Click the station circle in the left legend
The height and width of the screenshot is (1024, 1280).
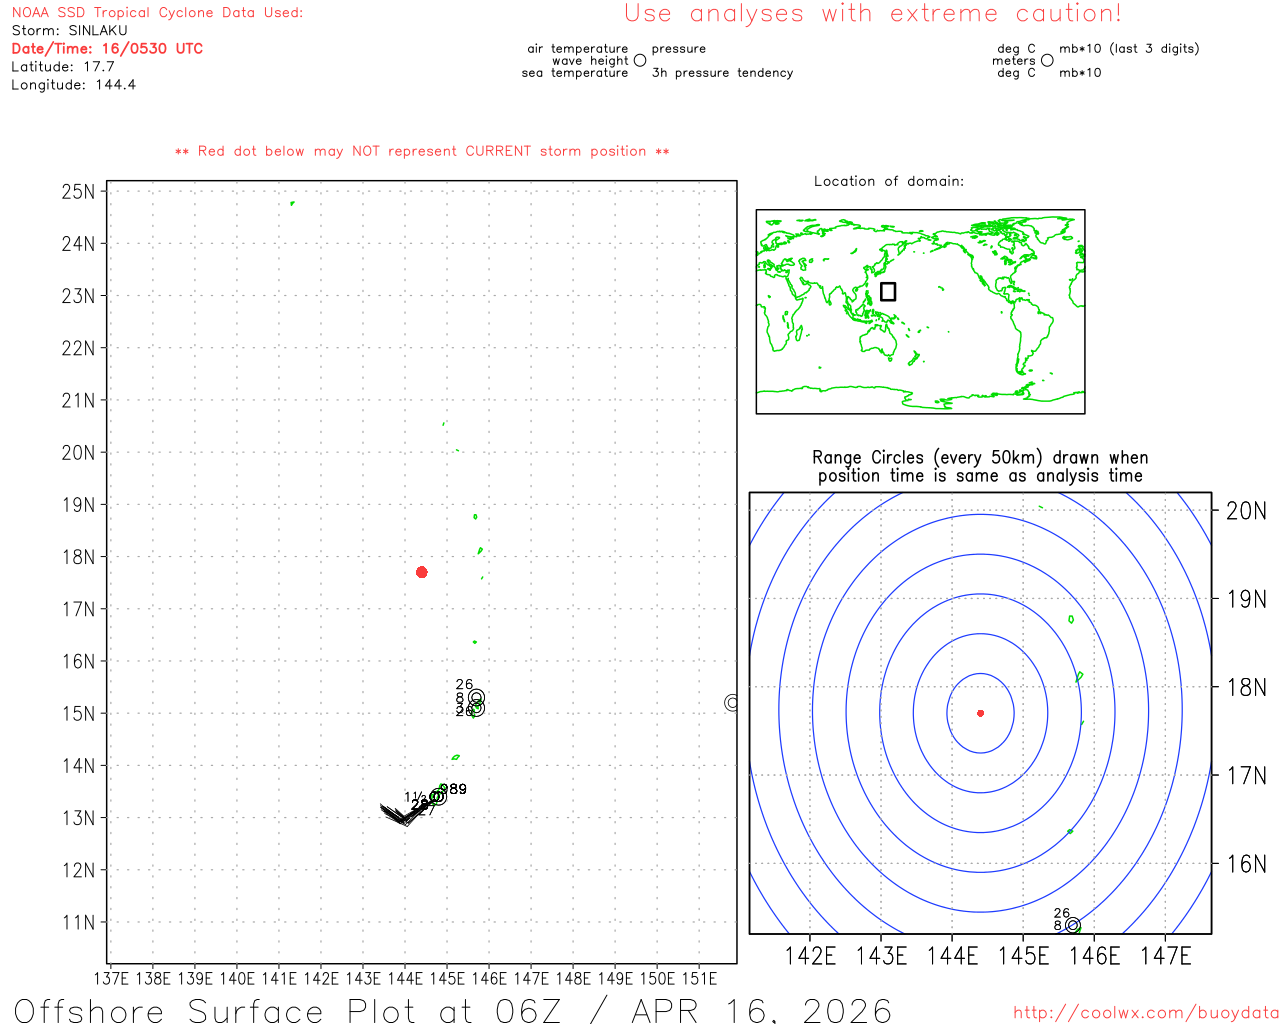click(x=640, y=60)
